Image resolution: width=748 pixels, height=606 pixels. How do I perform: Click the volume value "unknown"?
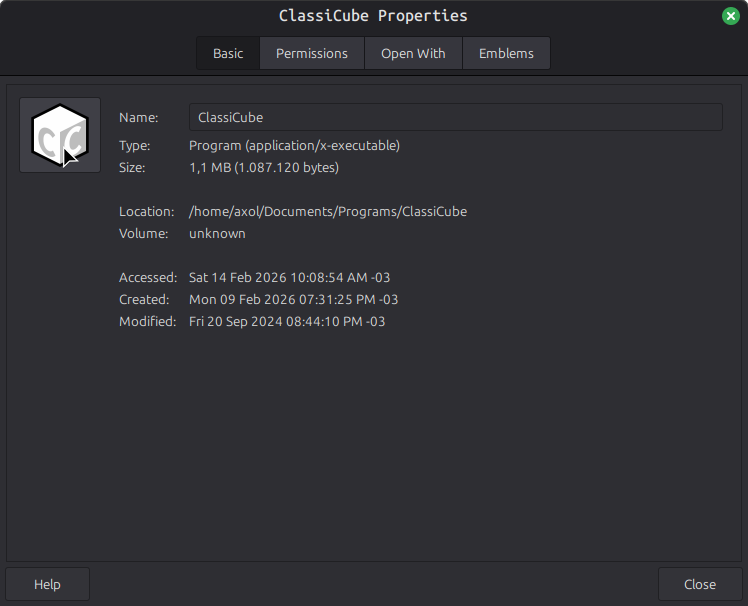217,233
